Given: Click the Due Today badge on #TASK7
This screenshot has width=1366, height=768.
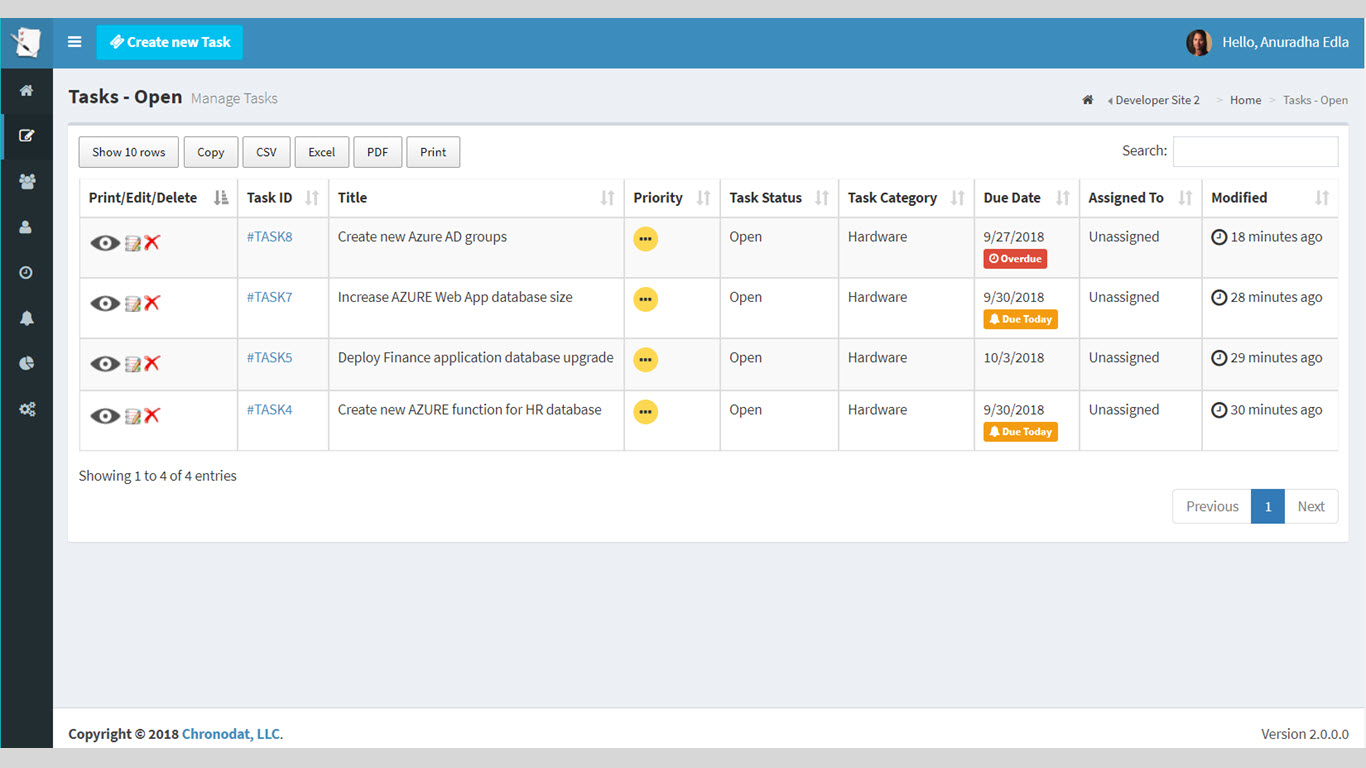Looking at the screenshot, I should point(1020,320).
